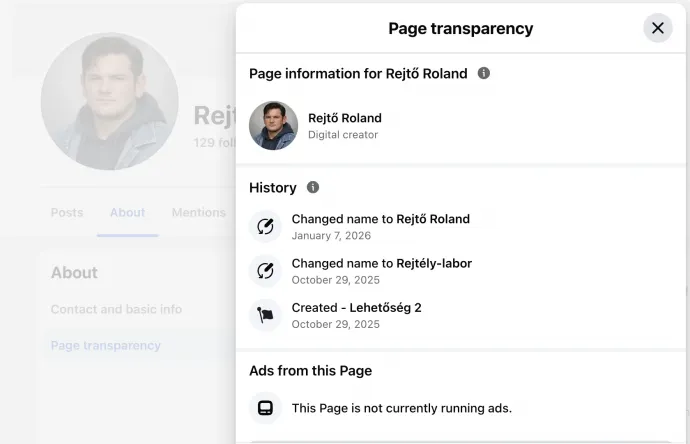
Task: Click the info icon next to History
Action: [x=313, y=187]
